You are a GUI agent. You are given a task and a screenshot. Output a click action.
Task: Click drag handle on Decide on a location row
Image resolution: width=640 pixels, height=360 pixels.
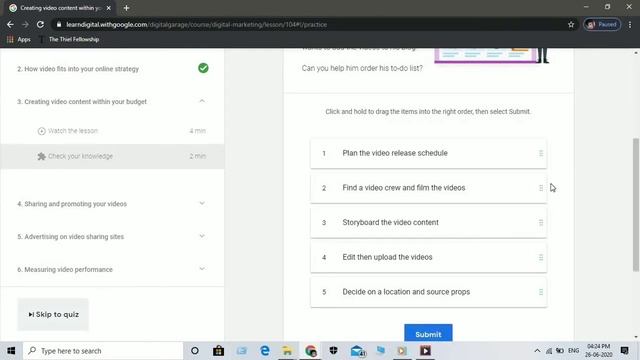coord(541,292)
